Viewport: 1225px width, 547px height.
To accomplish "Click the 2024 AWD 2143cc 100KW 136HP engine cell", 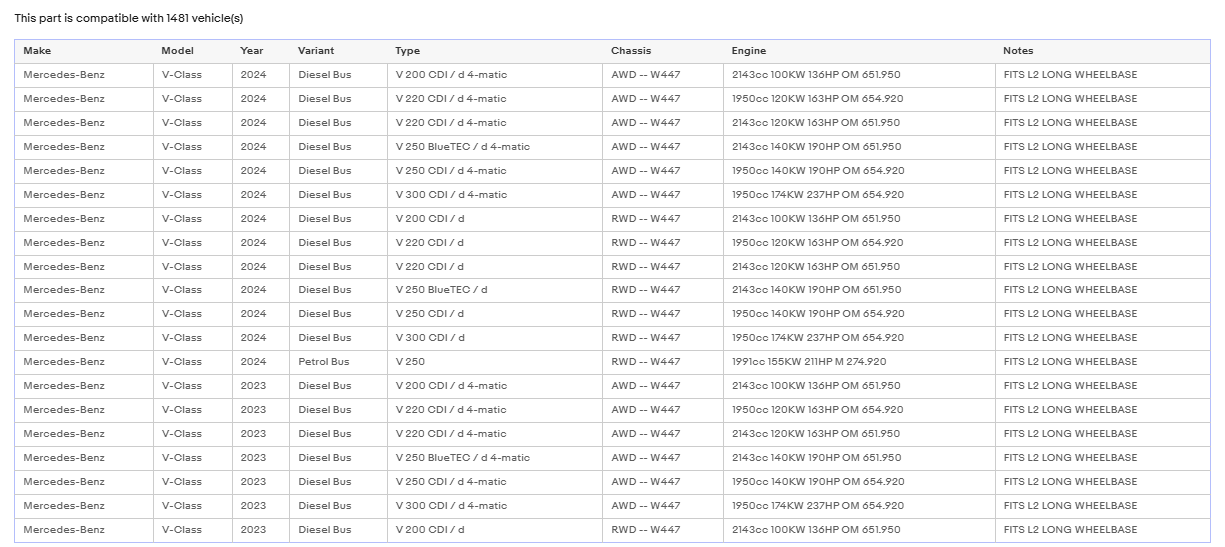I will pos(859,75).
